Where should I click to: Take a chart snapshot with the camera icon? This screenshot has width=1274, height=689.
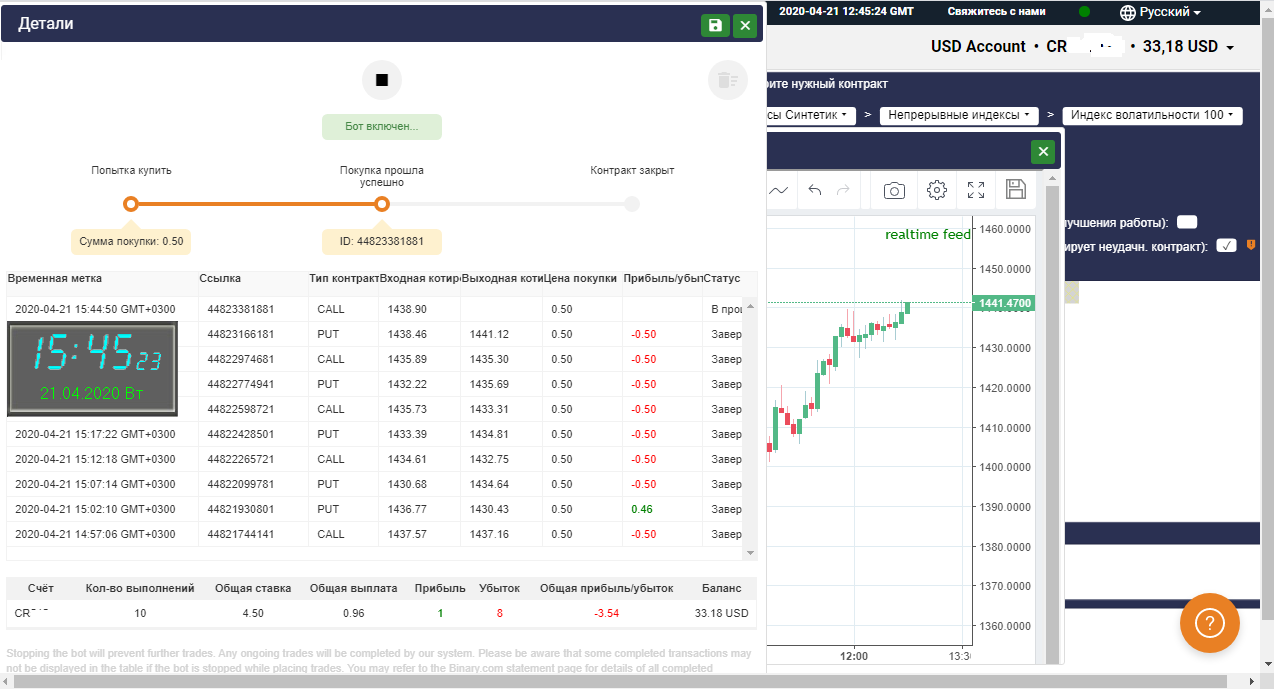pos(893,190)
